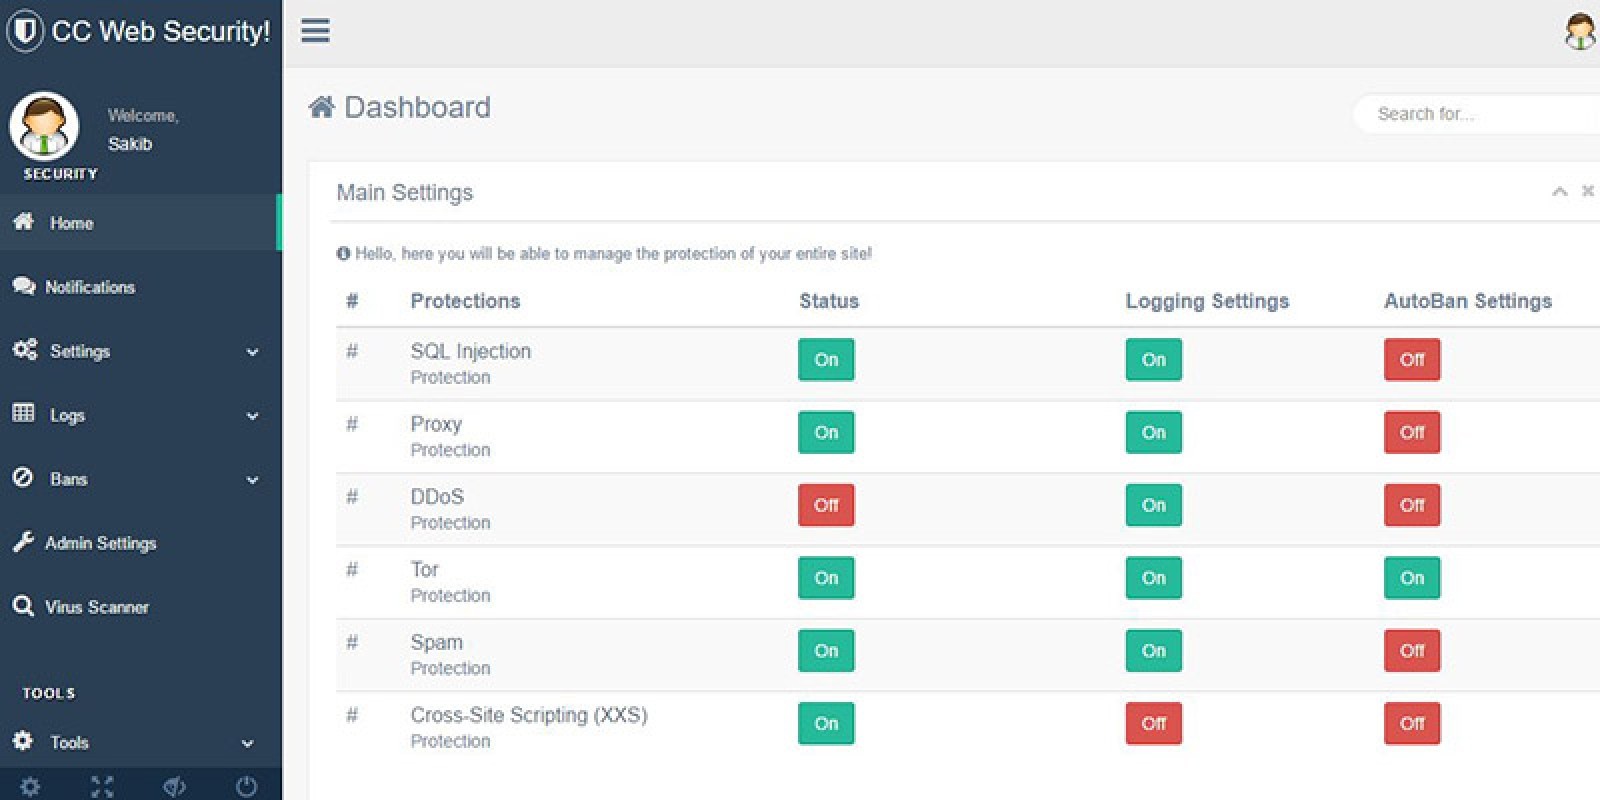Click the Search for... field
The image size is (1600, 800).
pos(1470,114)
